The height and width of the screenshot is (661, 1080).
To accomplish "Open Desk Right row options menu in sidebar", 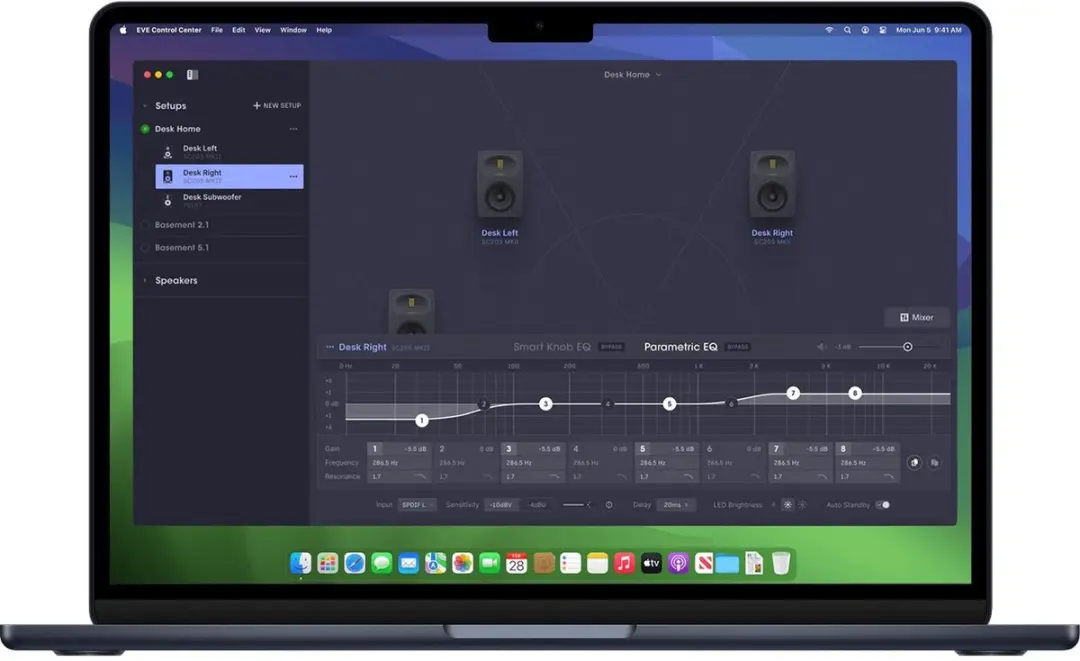I will [x=293, y=176].
